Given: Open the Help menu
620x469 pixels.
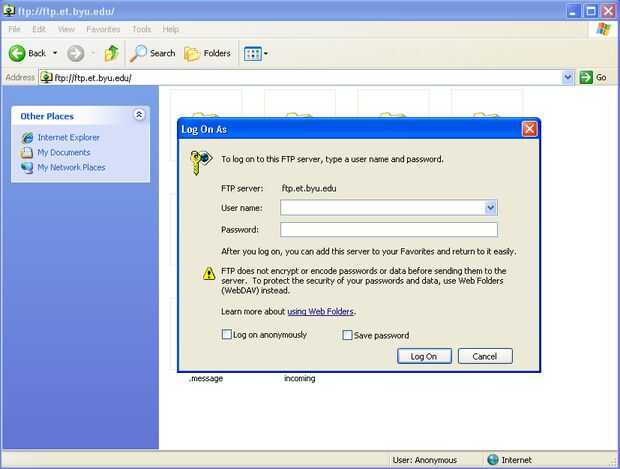Looking at the screenshot, I should pos(170,29).
